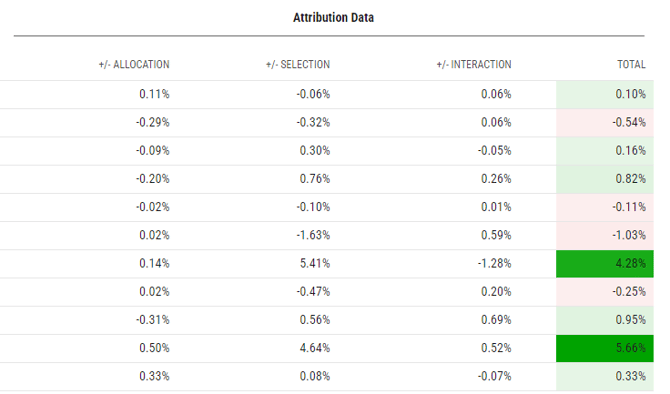Click the dark green 5.66% total cell
Viewport: 670px width, 394px height.
605,348
